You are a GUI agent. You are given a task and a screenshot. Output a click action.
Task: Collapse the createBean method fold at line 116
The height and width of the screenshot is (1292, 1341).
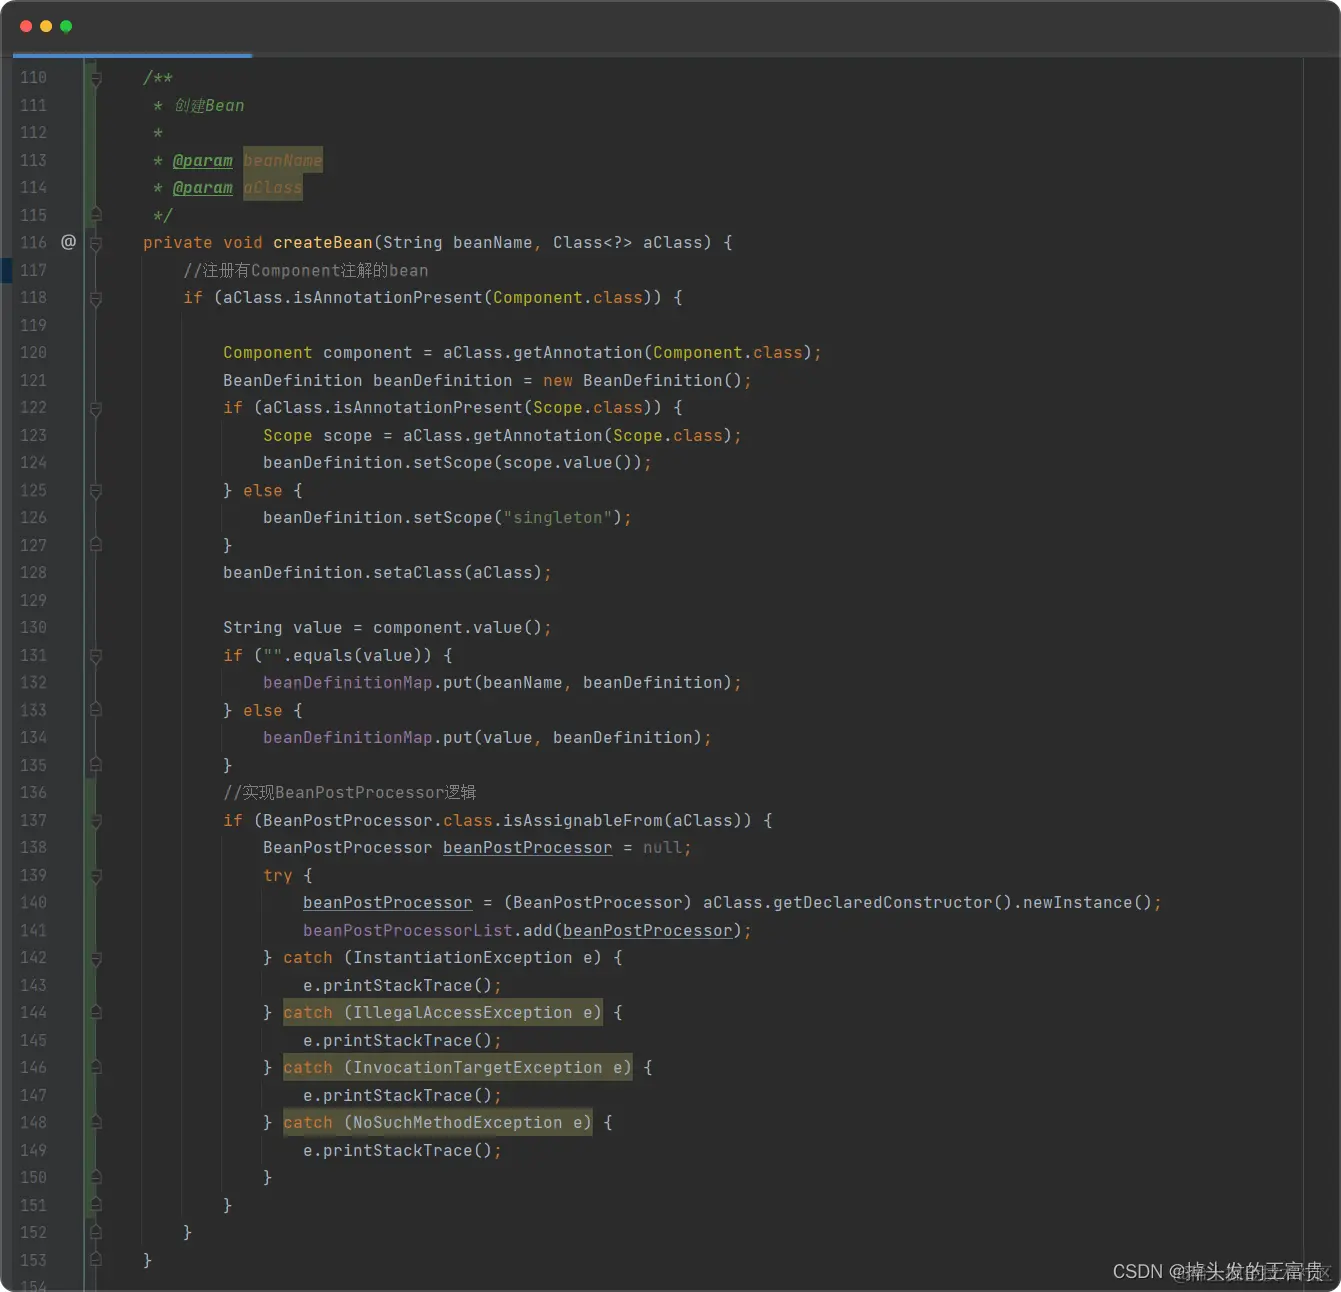pyautogui.click(x=96, y=243)
